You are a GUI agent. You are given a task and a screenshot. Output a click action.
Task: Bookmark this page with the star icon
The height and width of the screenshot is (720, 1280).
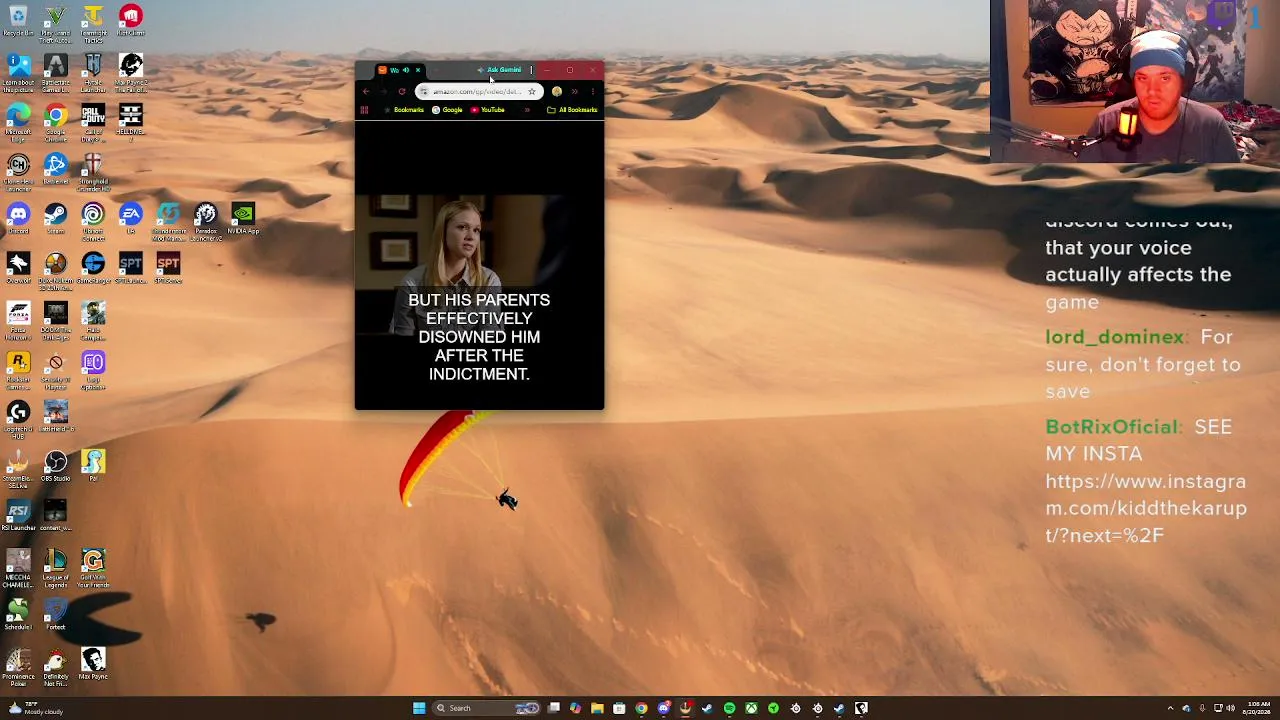[532, 91]
